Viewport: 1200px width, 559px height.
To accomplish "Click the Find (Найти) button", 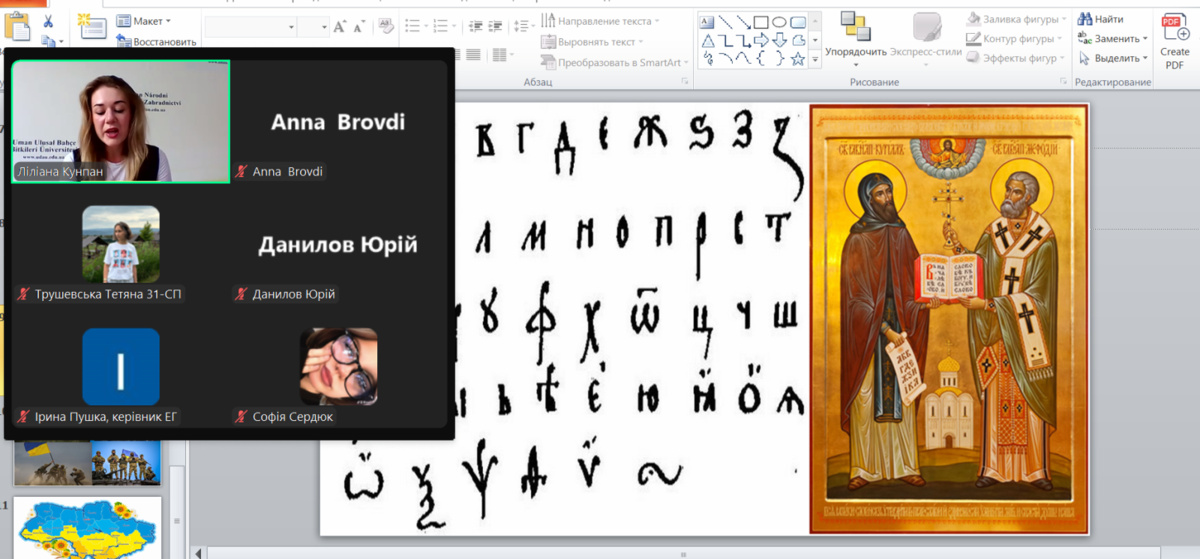I will 1100,19.
